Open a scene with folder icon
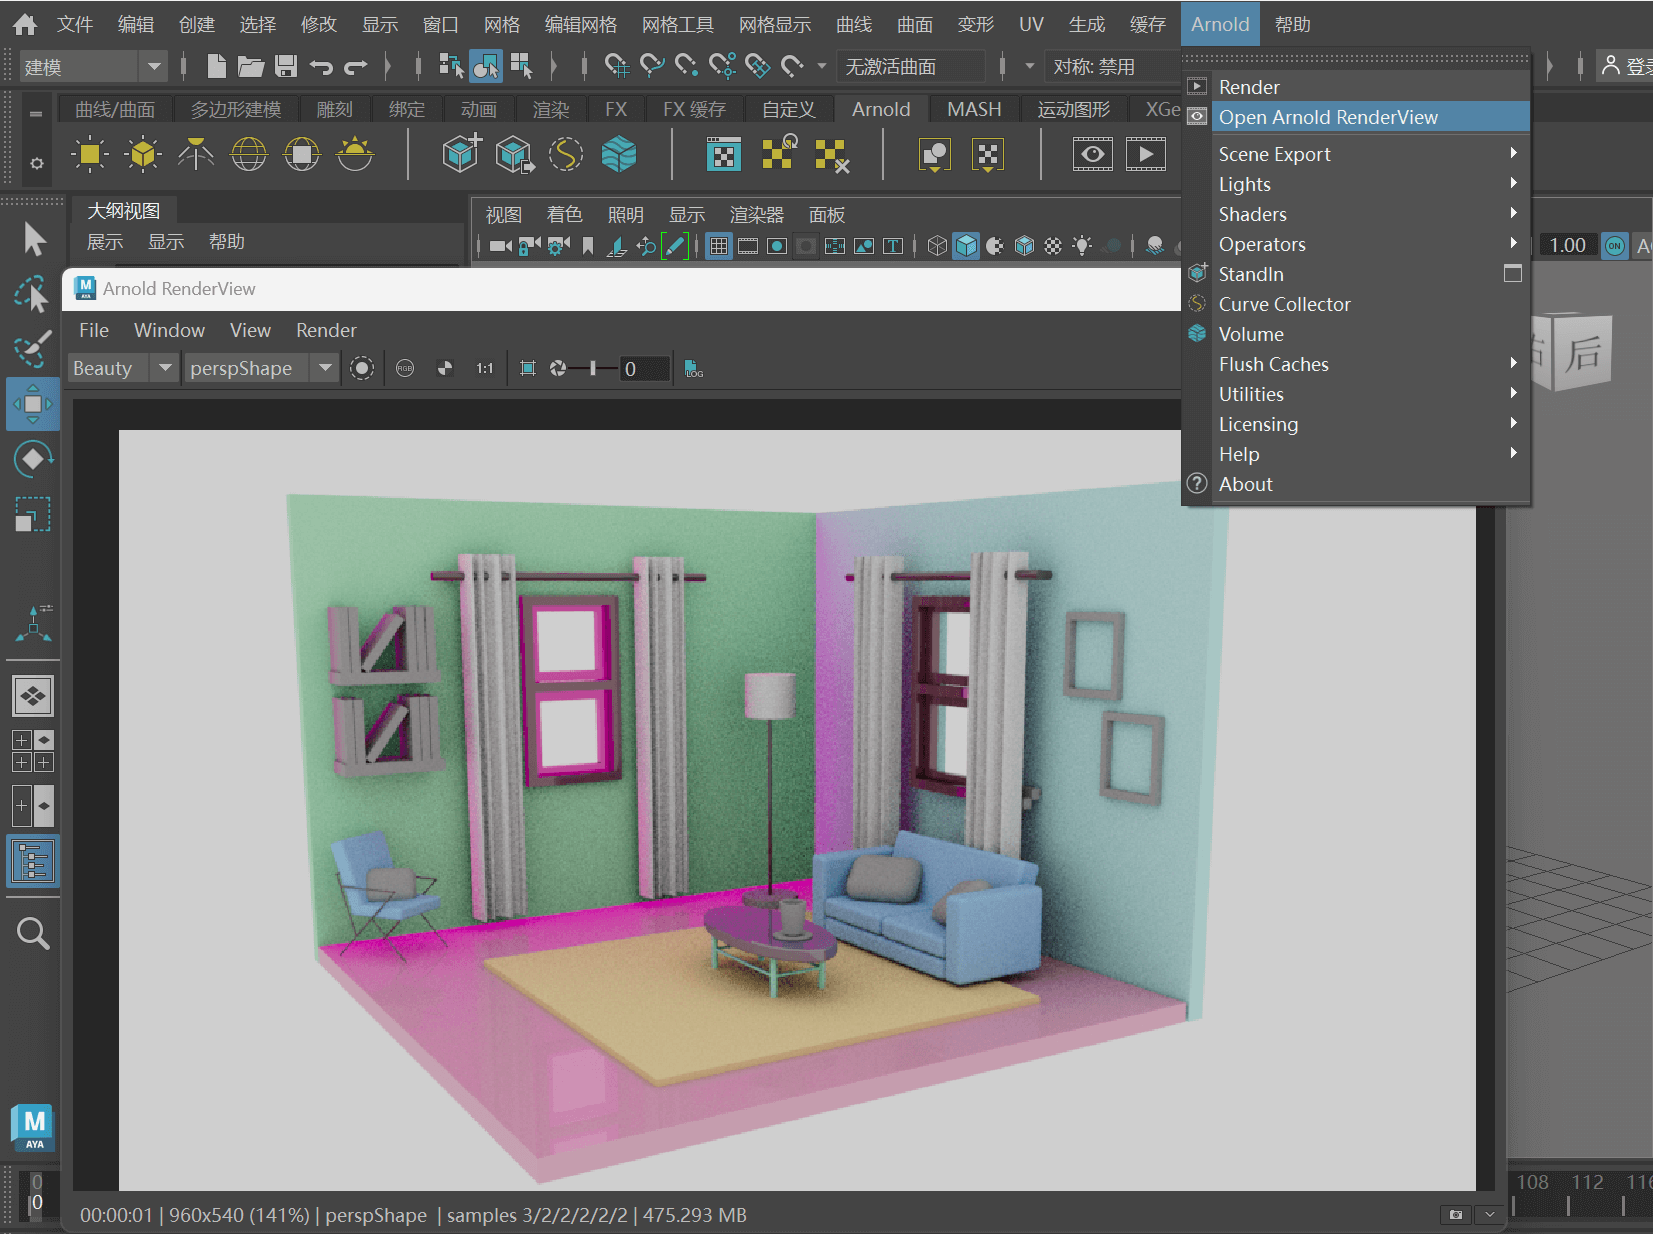The width and height of the screenshot is (1653, 1234). pyautogui.click(x=251, y=66)
